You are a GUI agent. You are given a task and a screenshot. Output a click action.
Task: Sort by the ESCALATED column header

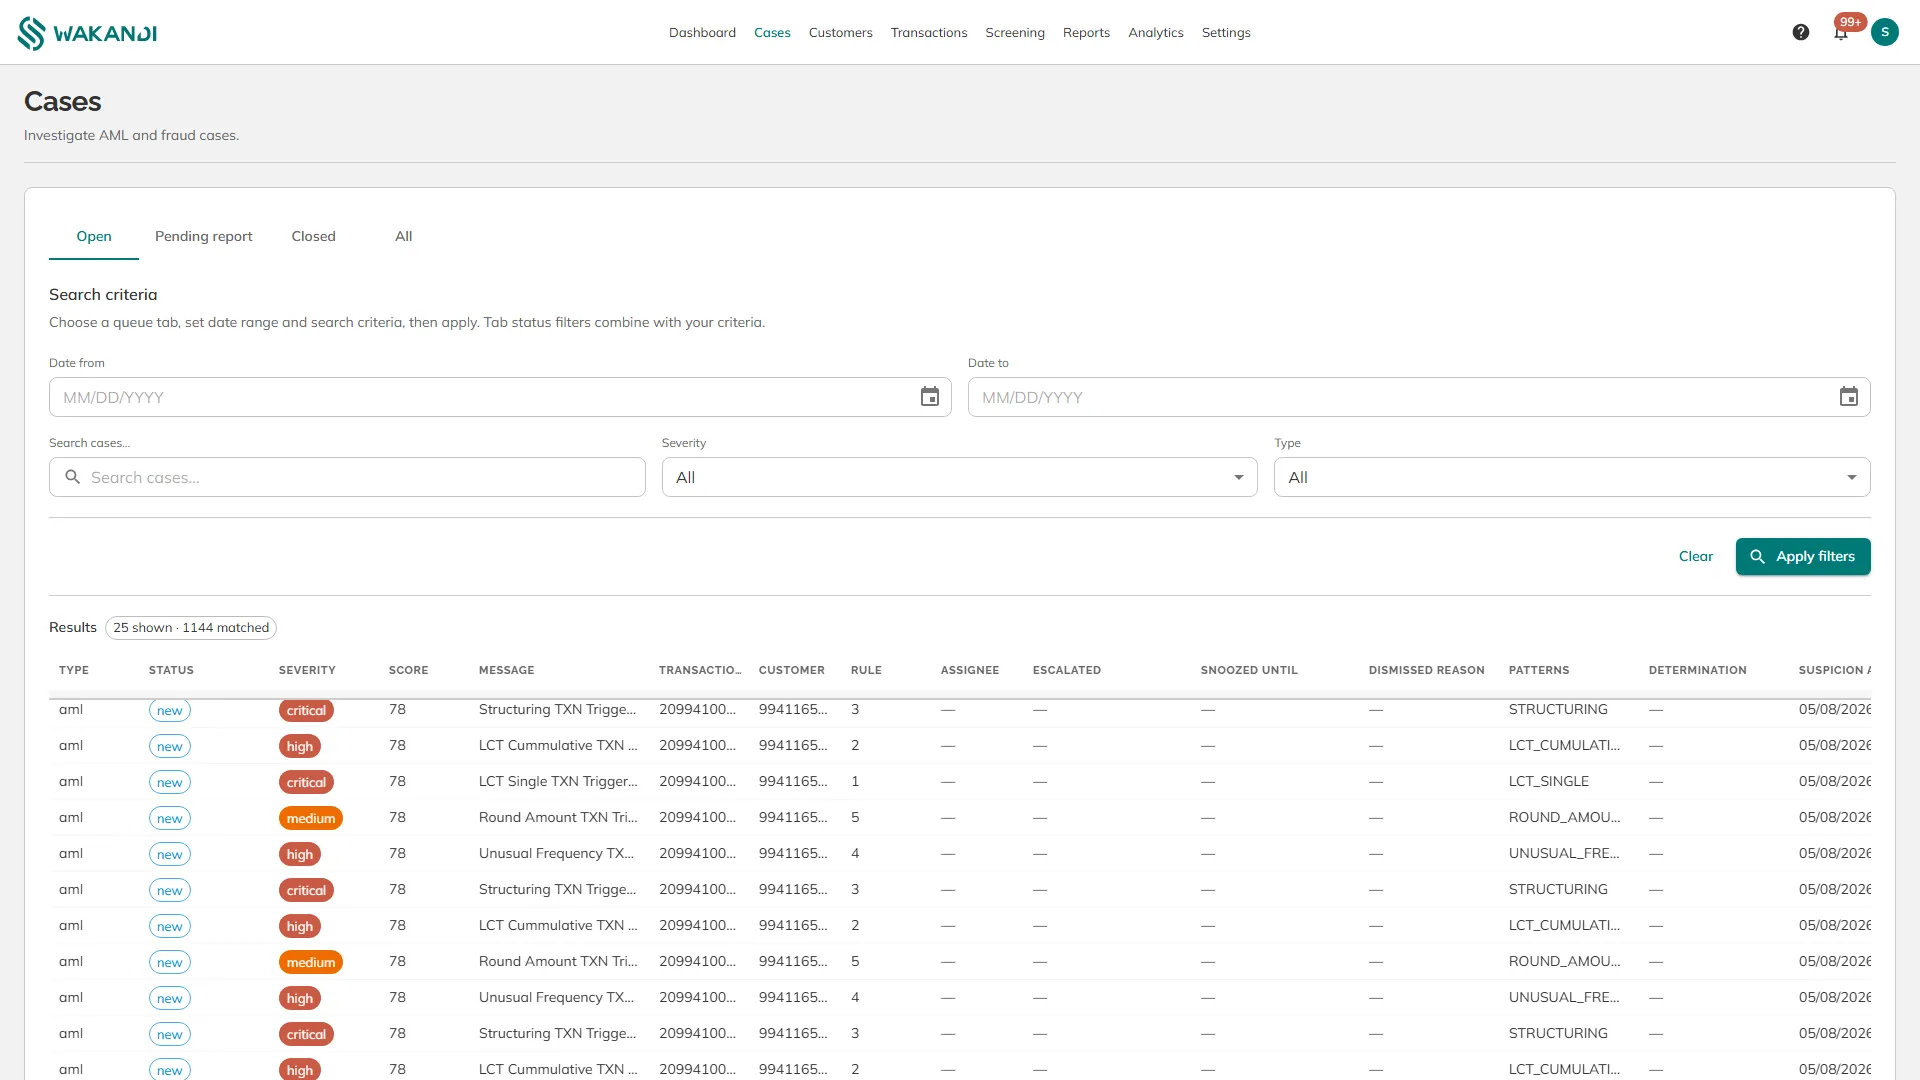pyautogui.click(x=1066, y=670)
